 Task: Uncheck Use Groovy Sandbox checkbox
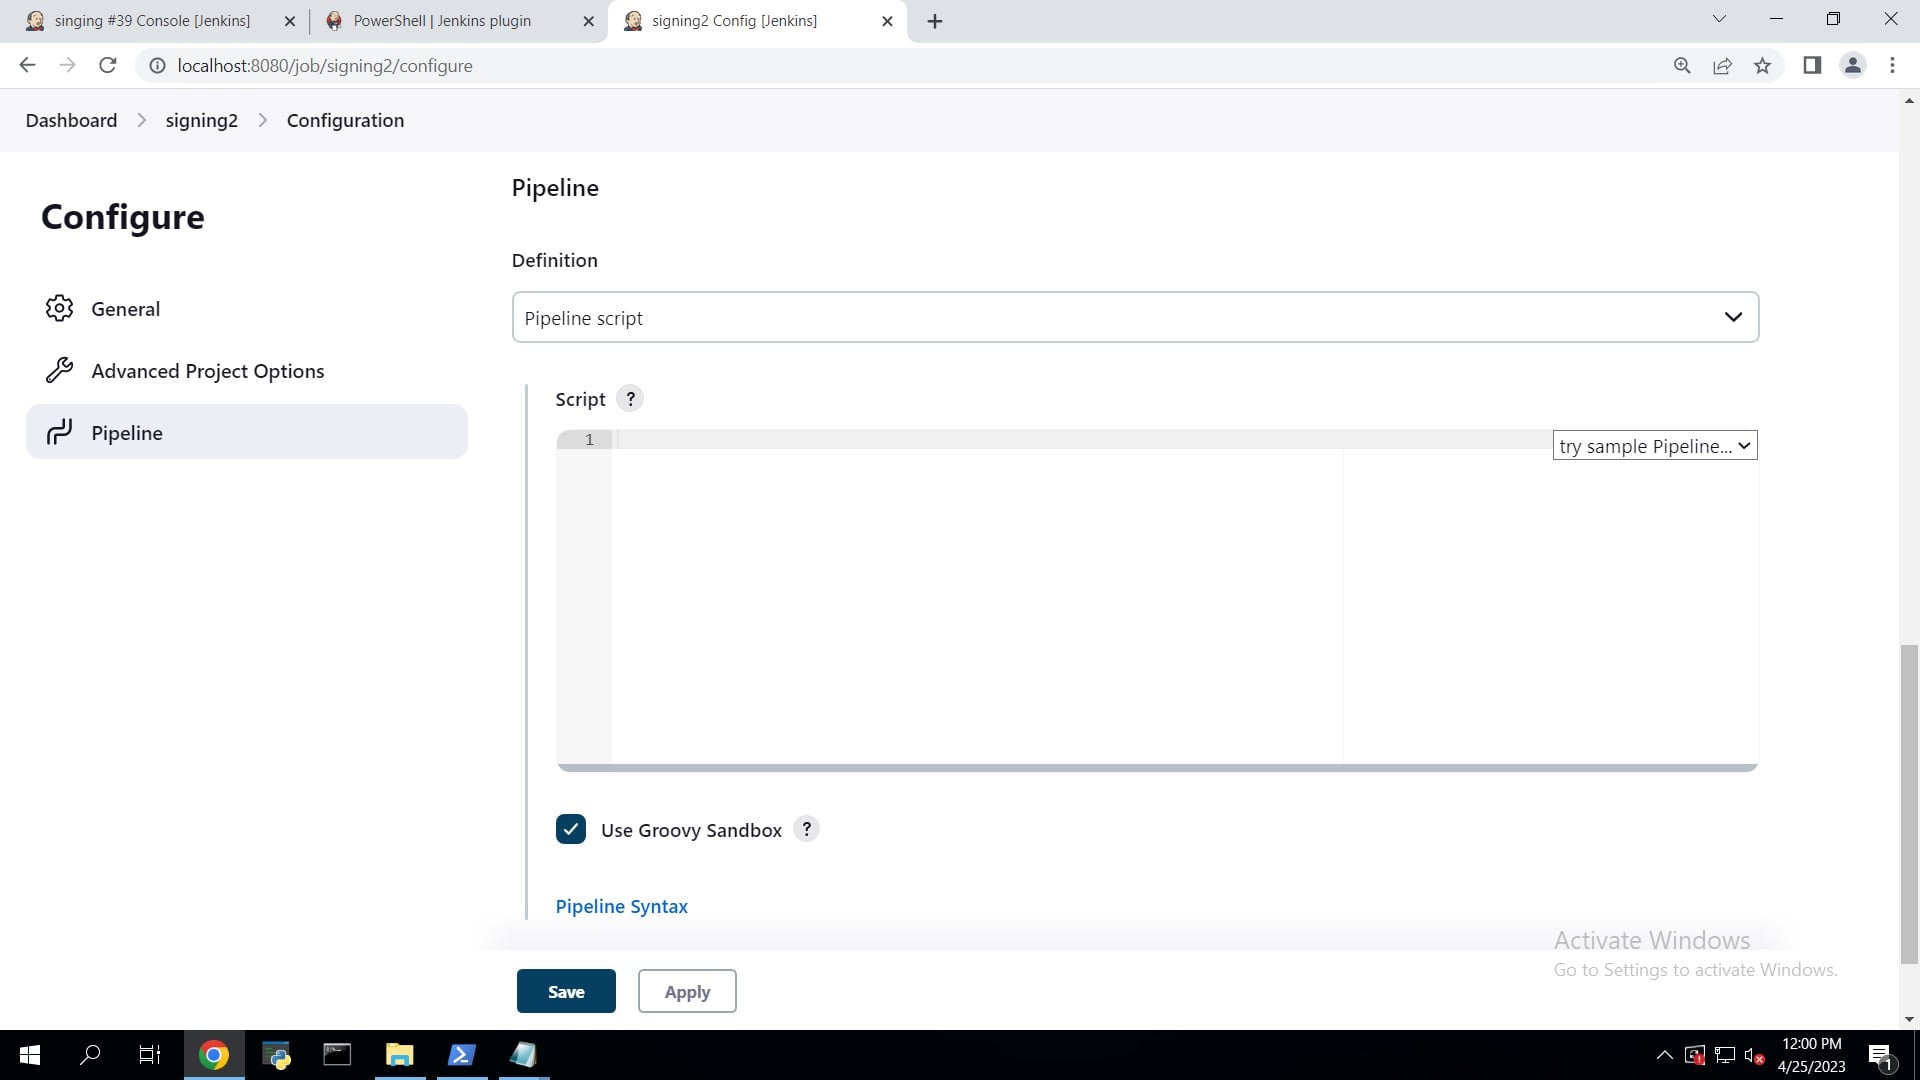[571, 829]
